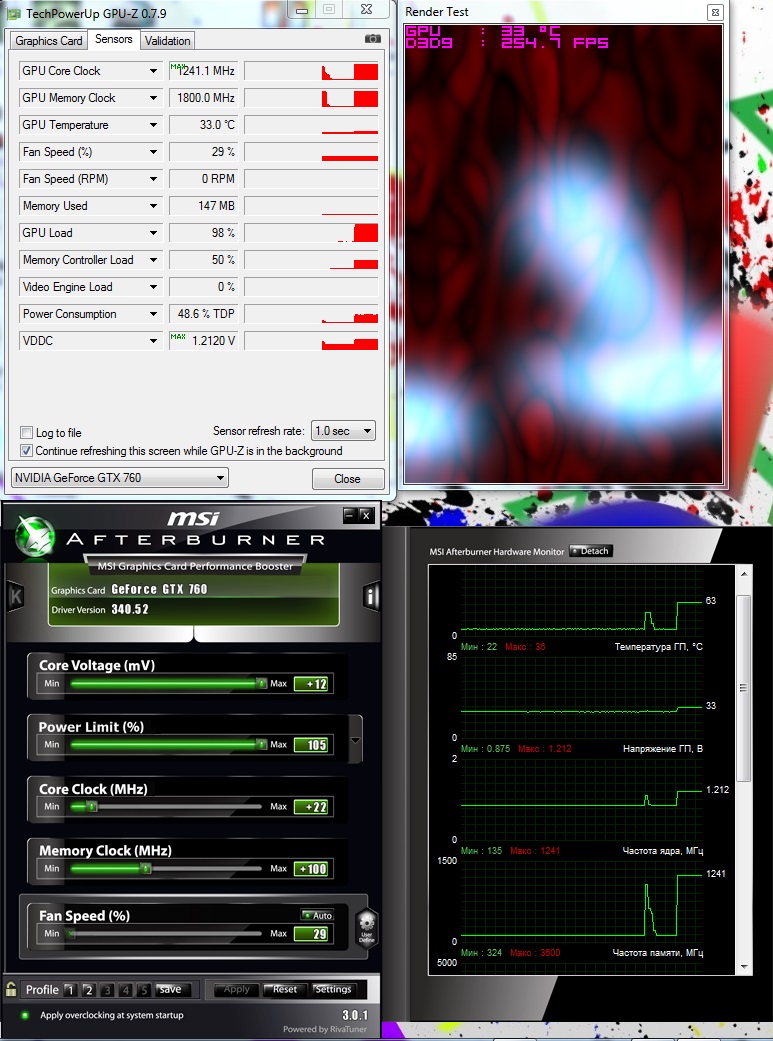Screen dimensions: 773x1041
Task: Open Afterburner Kombustor K icon
Action: click(15, 596)
